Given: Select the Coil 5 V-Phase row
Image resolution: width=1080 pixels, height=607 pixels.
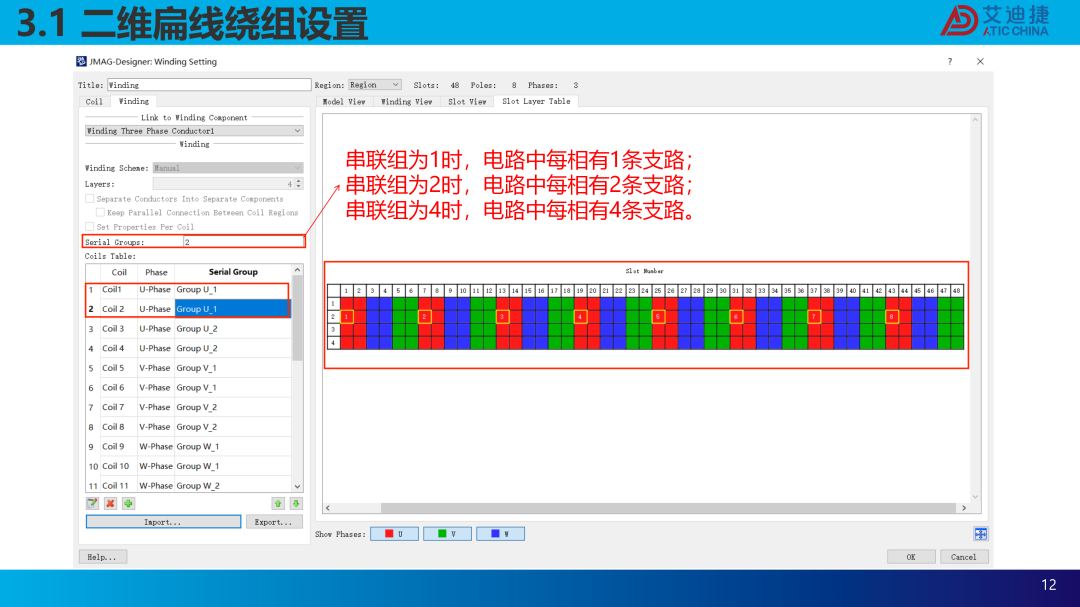Looking at the screenshot, I should [188, 368].
